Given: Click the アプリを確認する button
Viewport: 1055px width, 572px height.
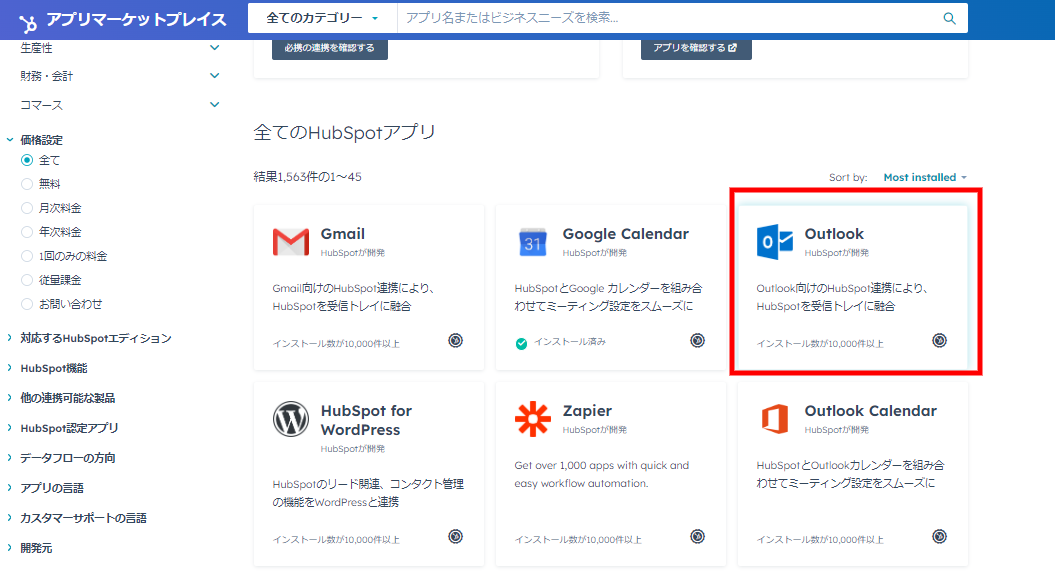Looking at the screenshot, I should point(696,48).
